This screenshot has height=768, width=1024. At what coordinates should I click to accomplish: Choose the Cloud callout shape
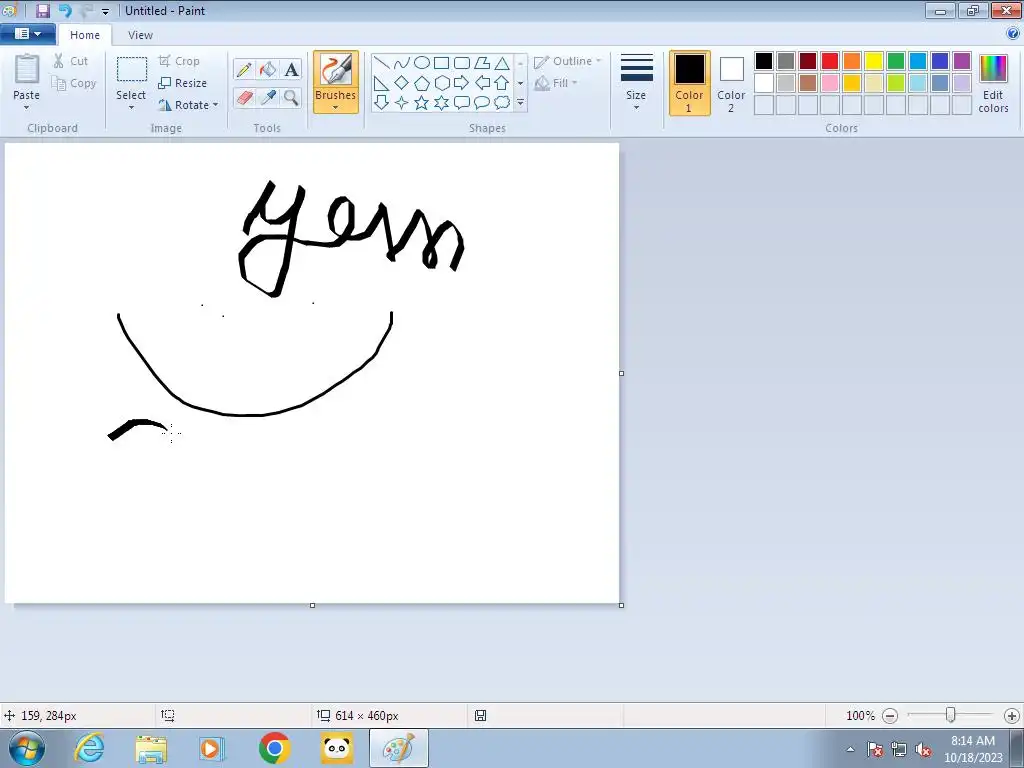click(502, 103)
